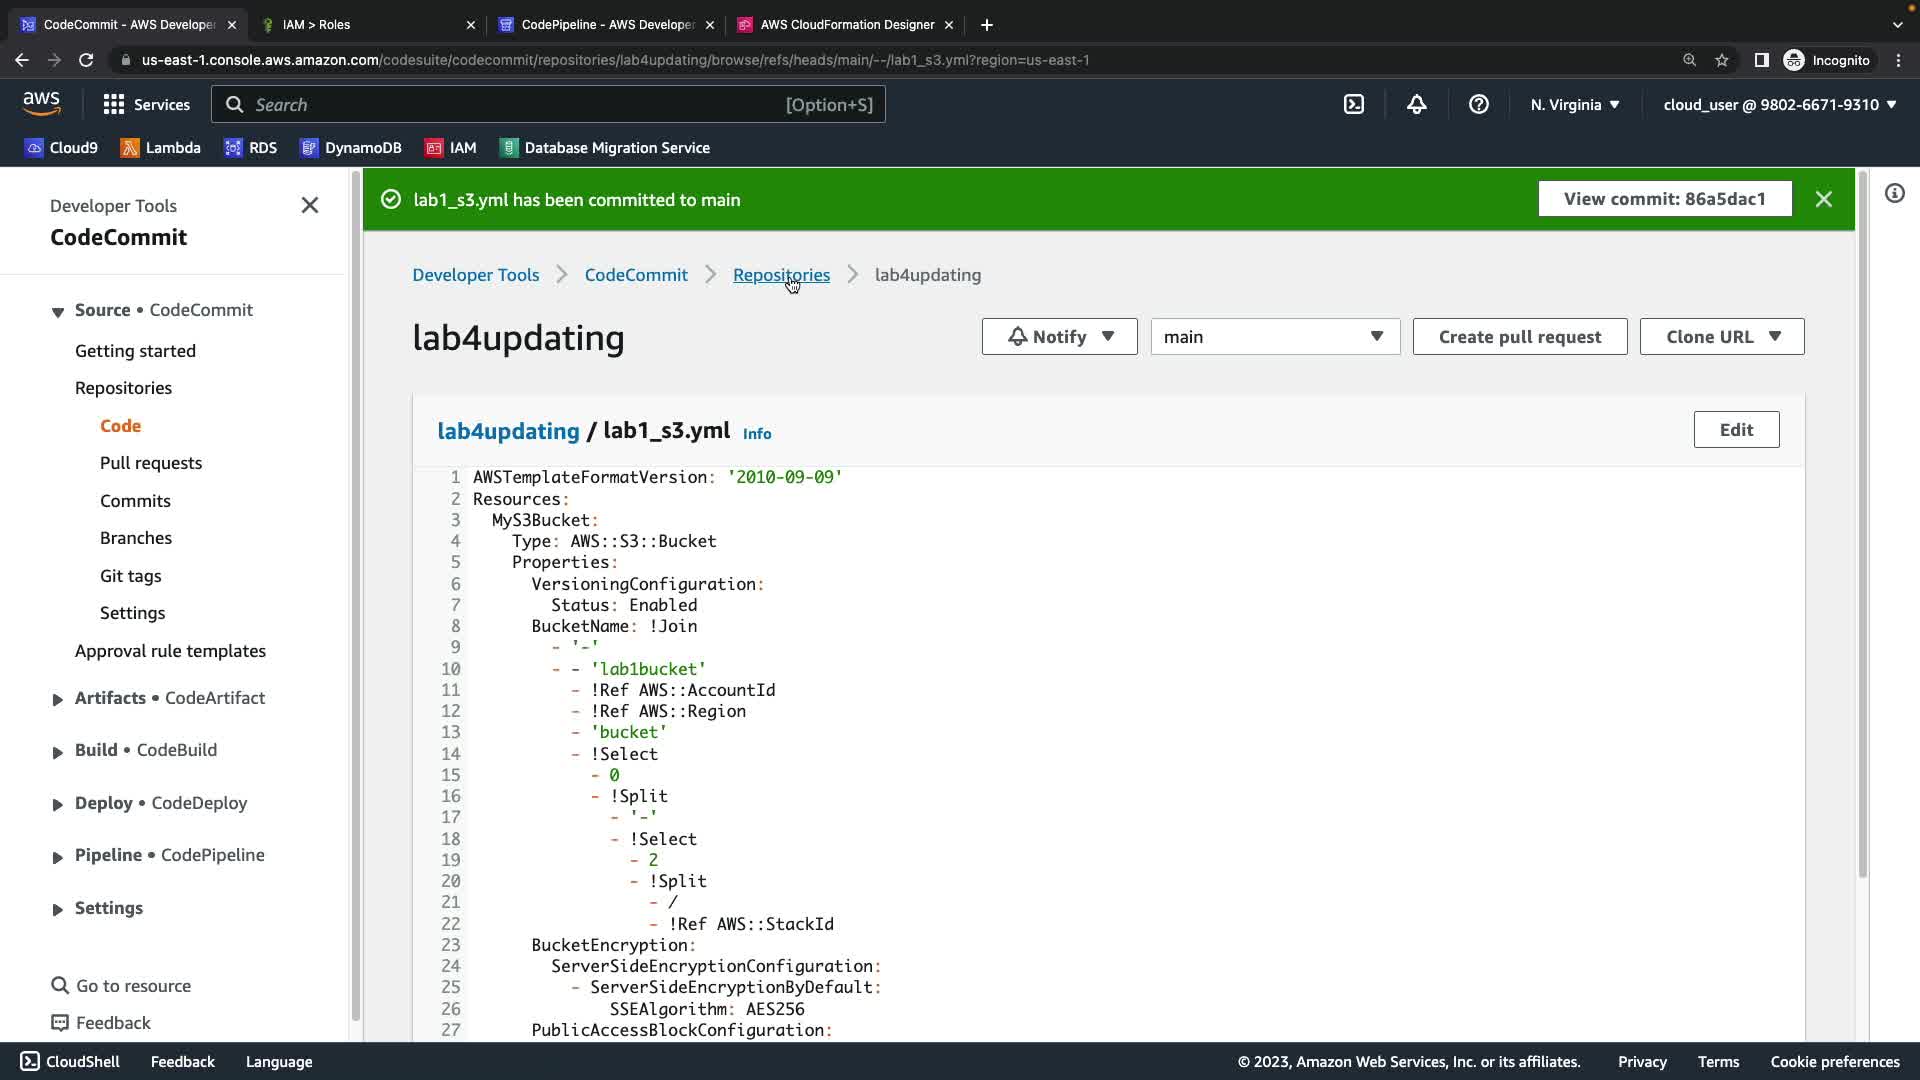Screen dimensions: 1920x1080
Task: Open the main branch dropdown
Action: click(1274, 337)
